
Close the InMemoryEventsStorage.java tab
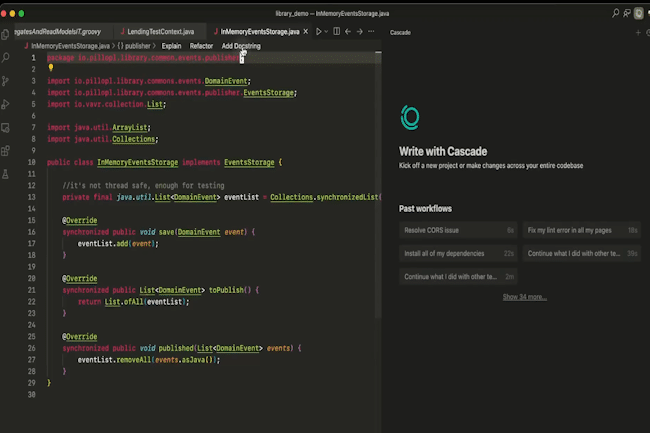(306, 31)
